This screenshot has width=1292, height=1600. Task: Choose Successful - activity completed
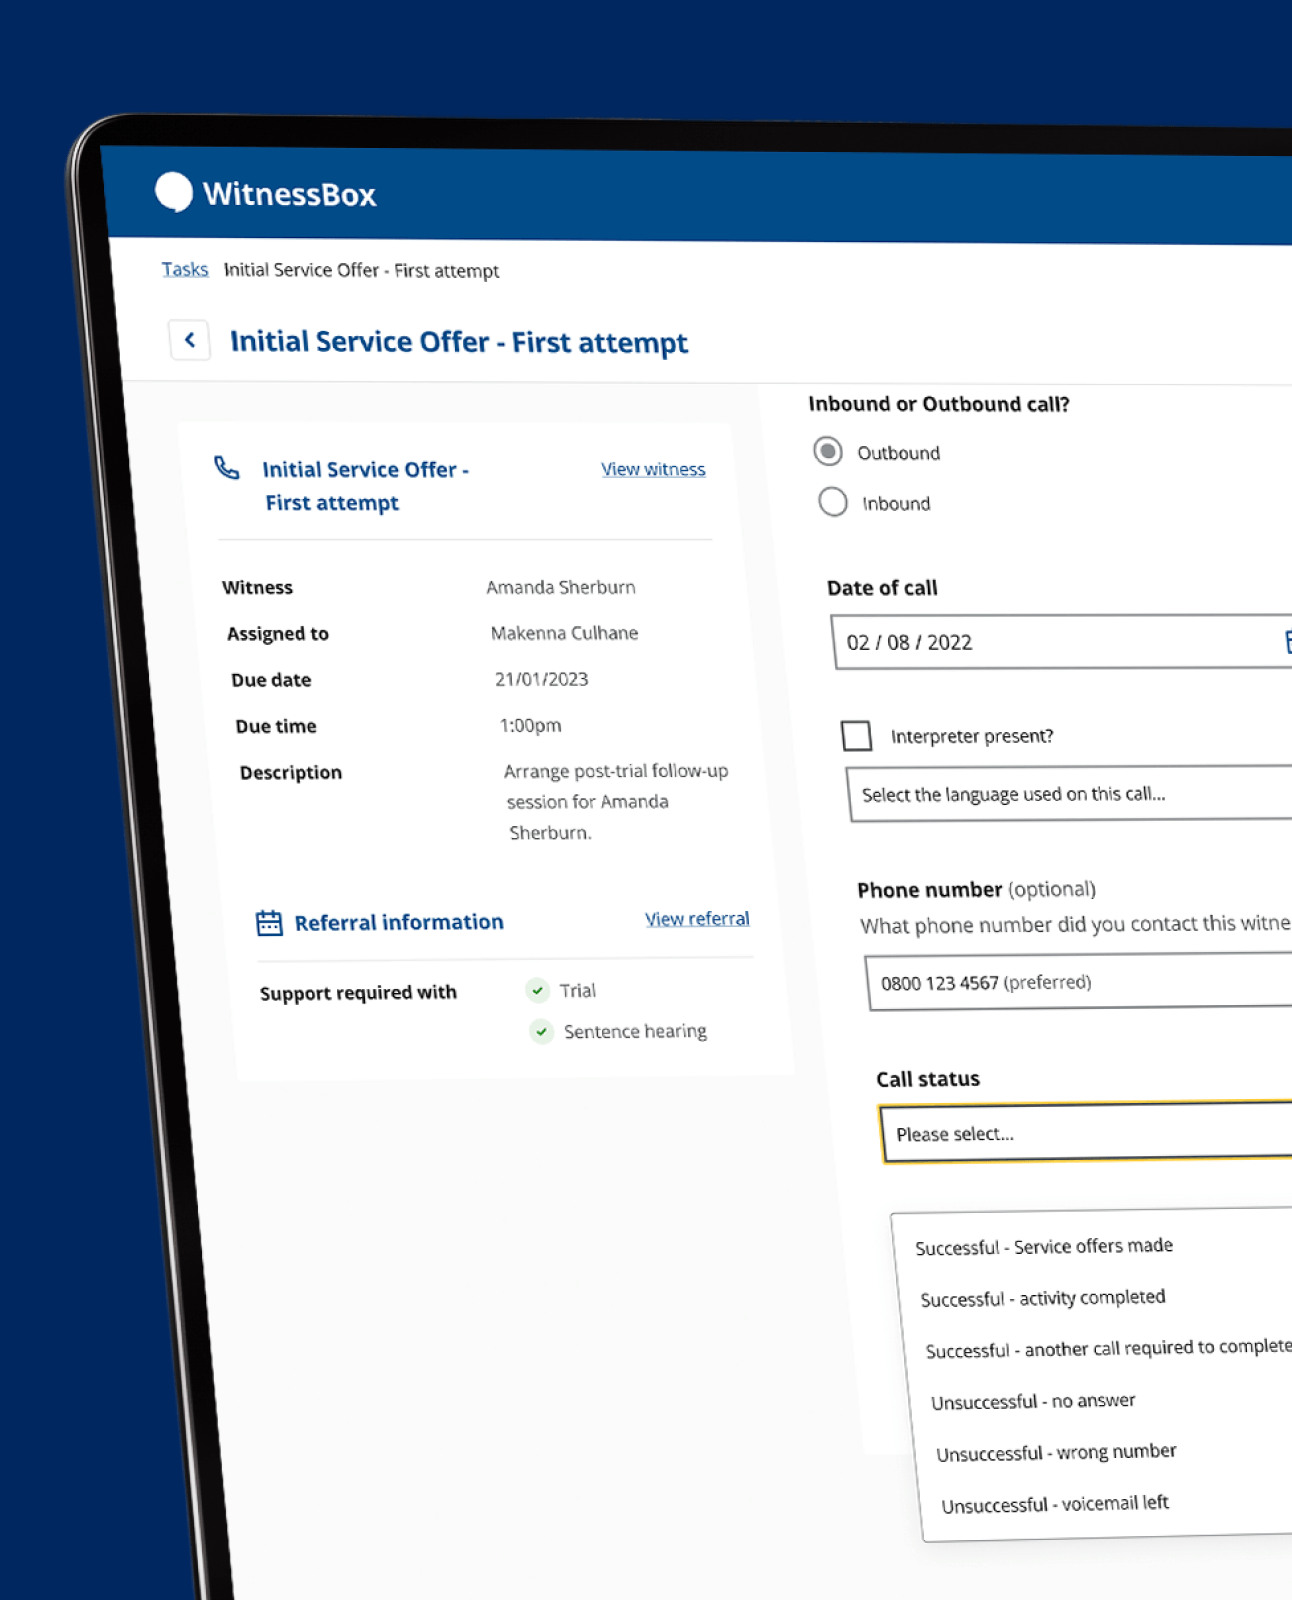(1043, 1298)
